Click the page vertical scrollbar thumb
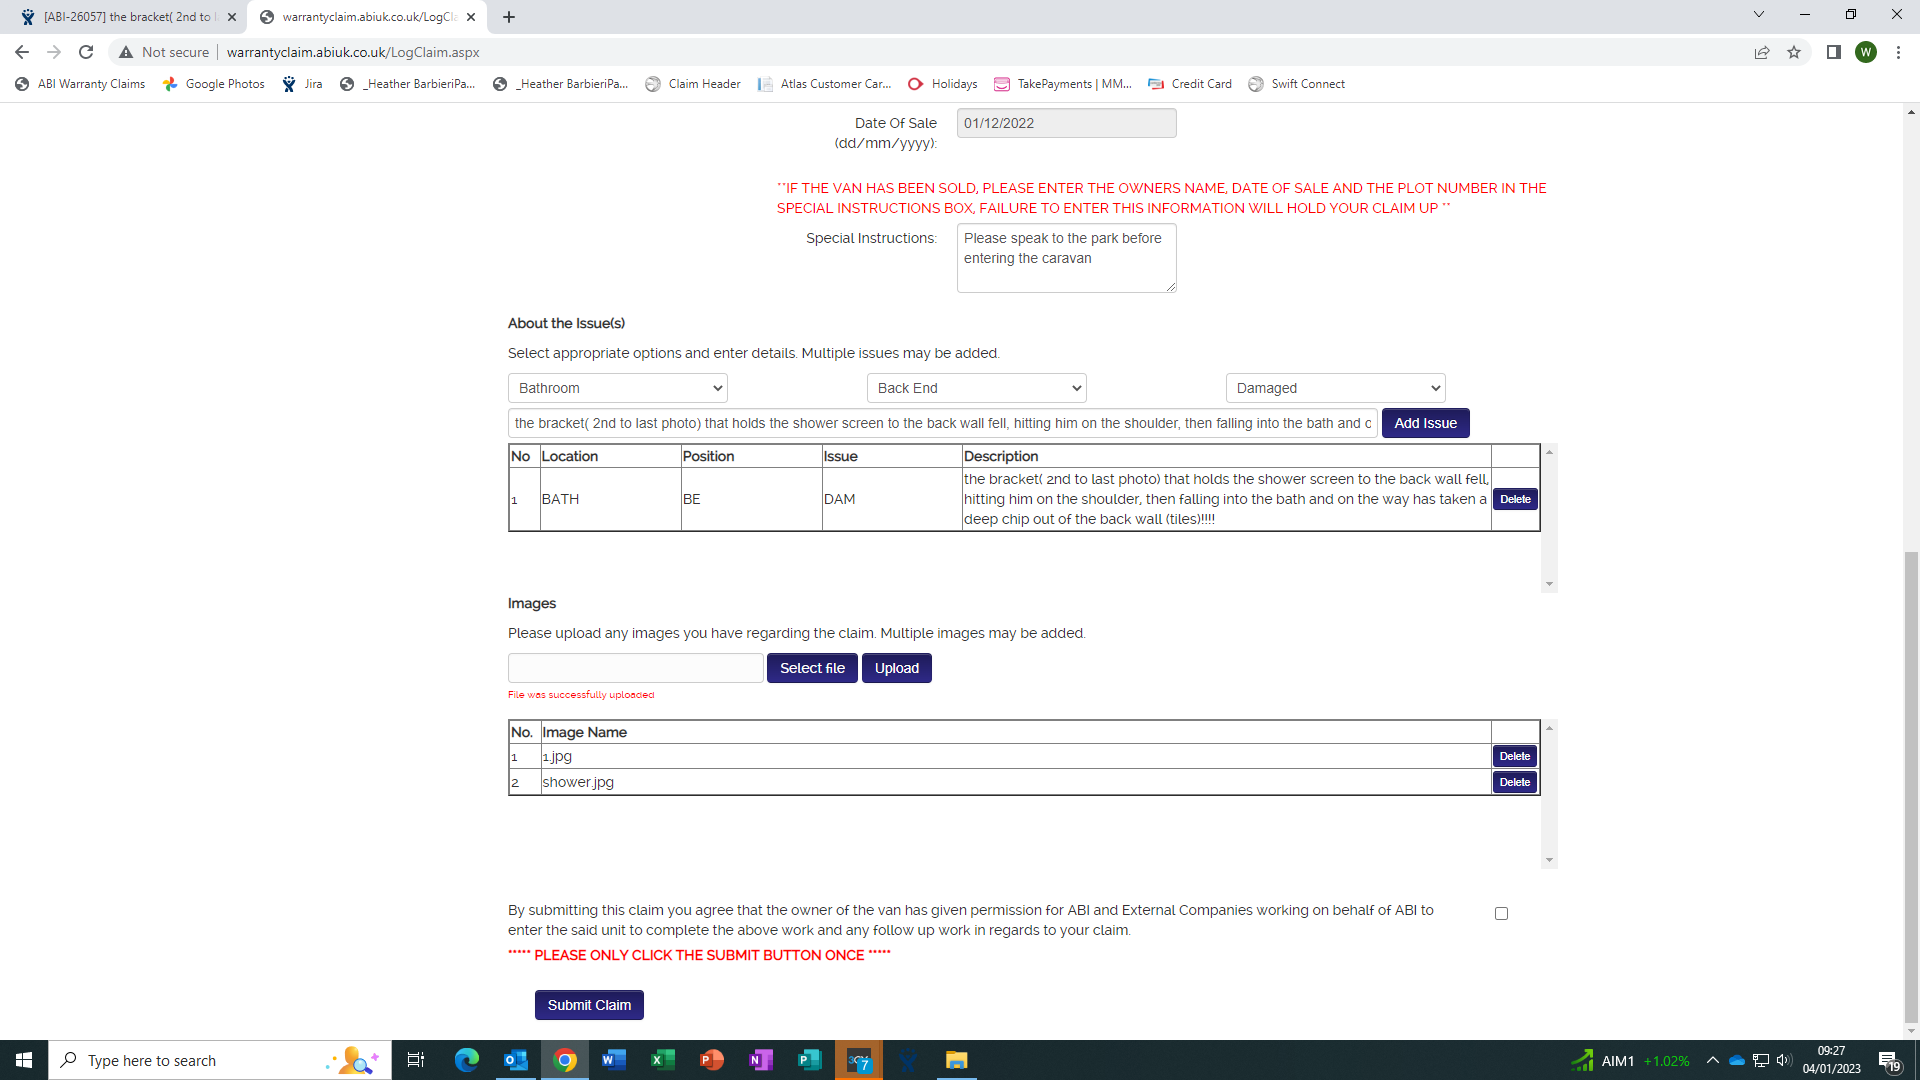 pos(1911,785)
